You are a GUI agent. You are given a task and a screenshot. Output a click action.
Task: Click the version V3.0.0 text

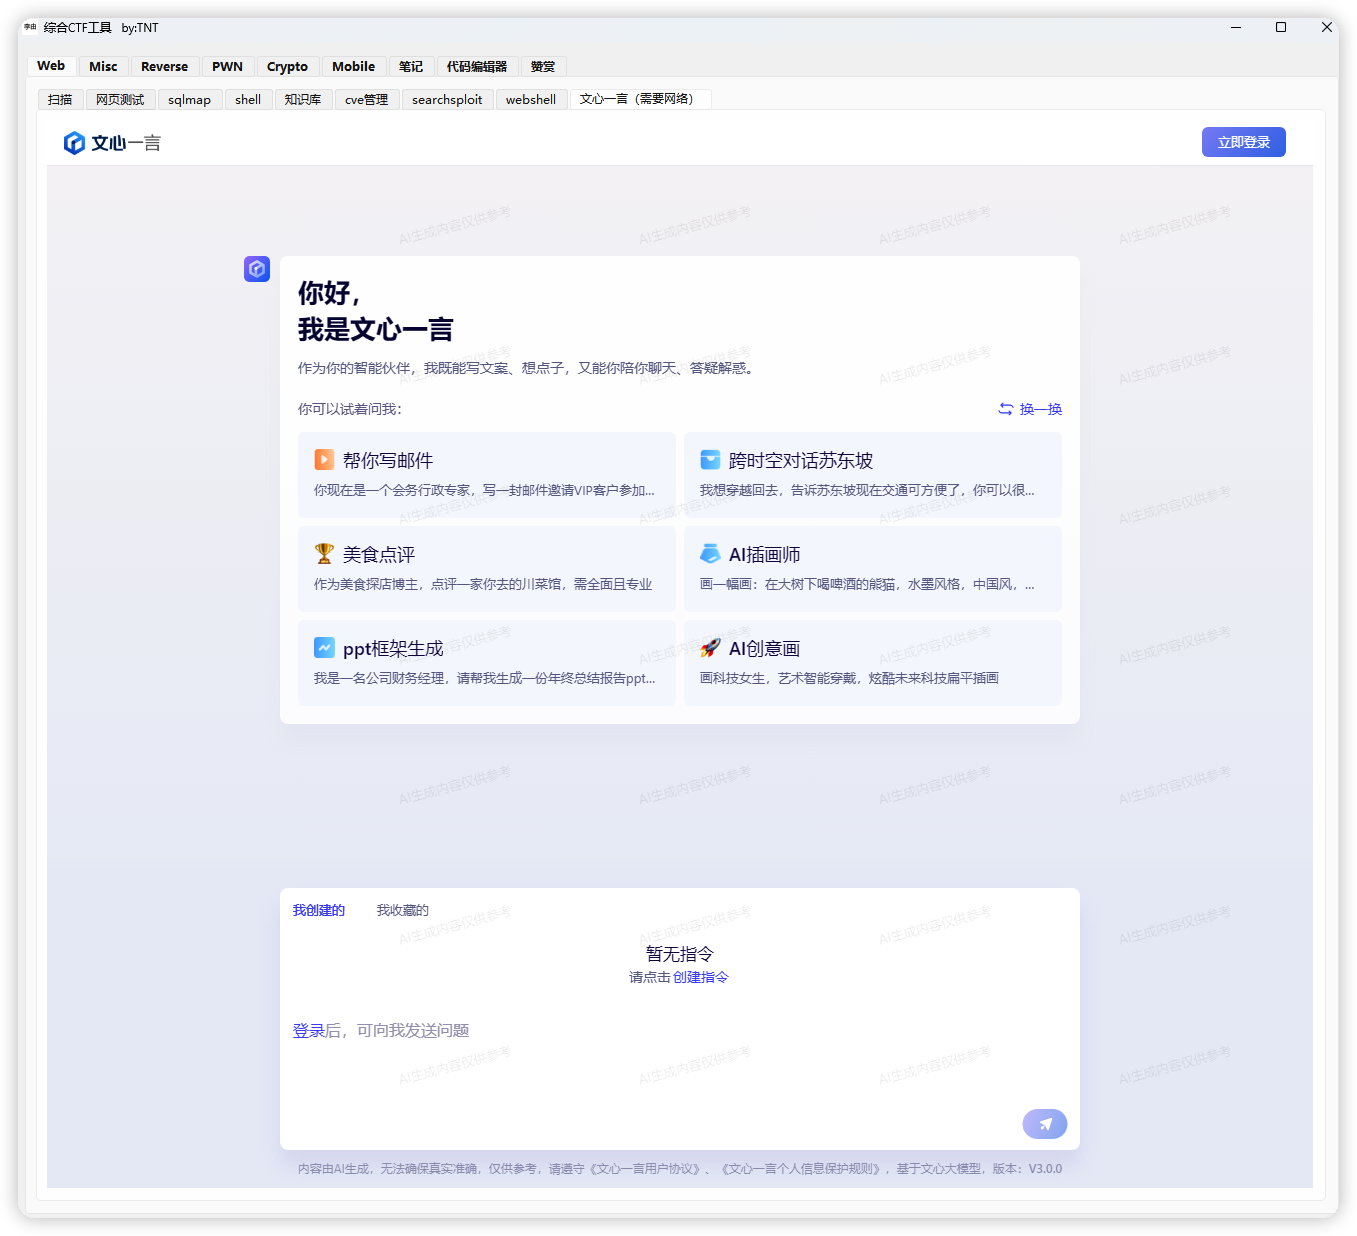(x=1045, y=1168)
